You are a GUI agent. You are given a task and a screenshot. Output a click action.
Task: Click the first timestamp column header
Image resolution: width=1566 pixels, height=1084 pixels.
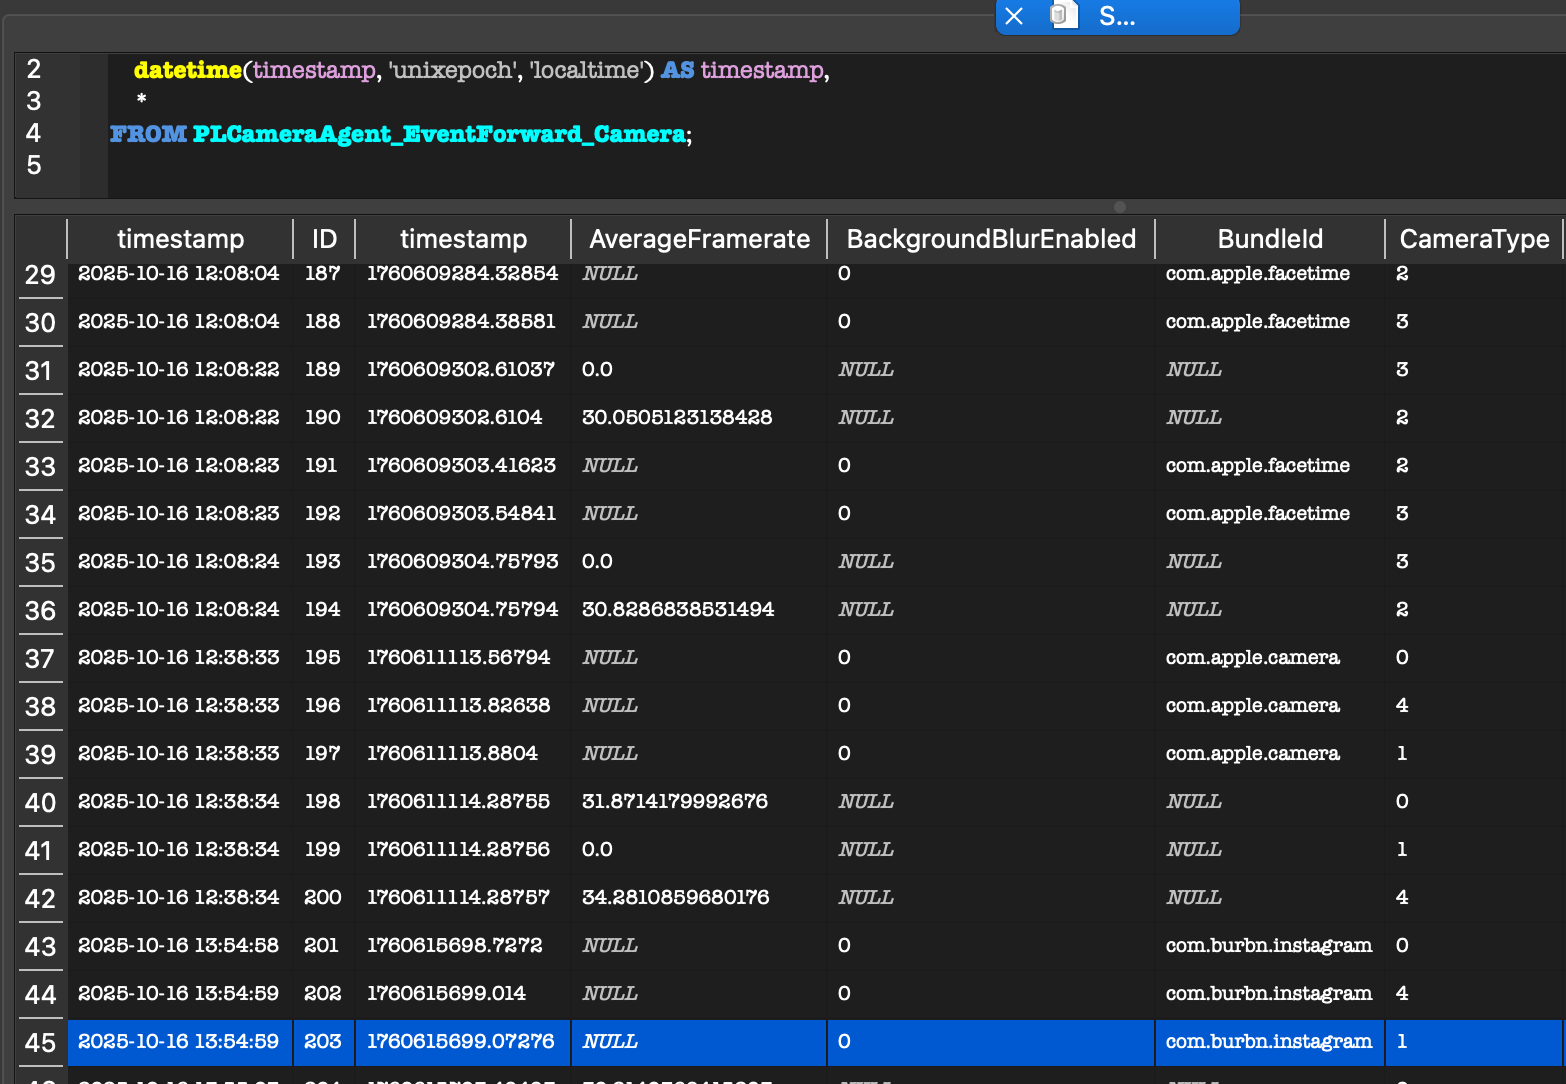pyautogui.click(x=180, y=239)
